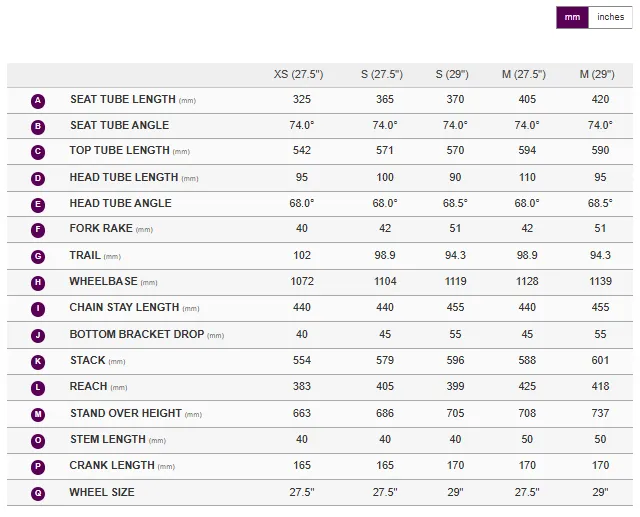Click wheelbase value 1104

pos(385,281)
